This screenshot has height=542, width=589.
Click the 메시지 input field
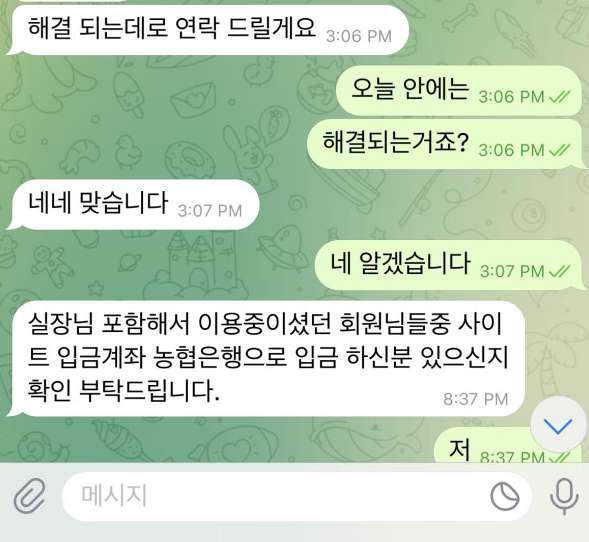click(297, 496)
